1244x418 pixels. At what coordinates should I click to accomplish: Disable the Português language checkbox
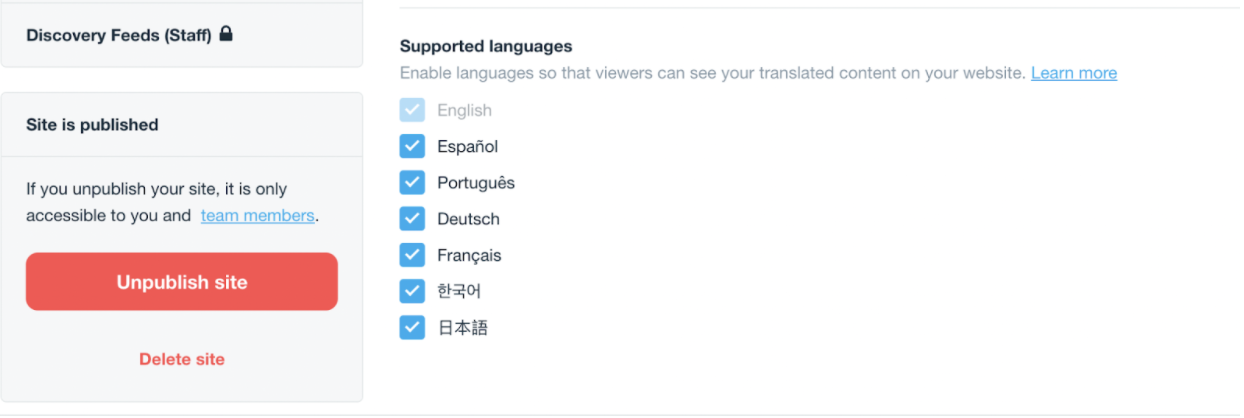pyautogui.click(x=412, y=183)
